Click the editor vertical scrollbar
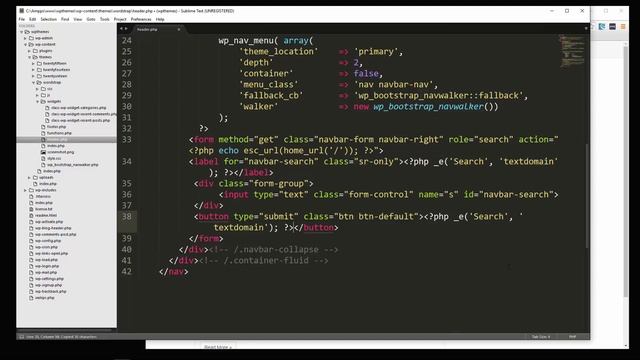This screenshot has width=640, height=360. point(587,196)
